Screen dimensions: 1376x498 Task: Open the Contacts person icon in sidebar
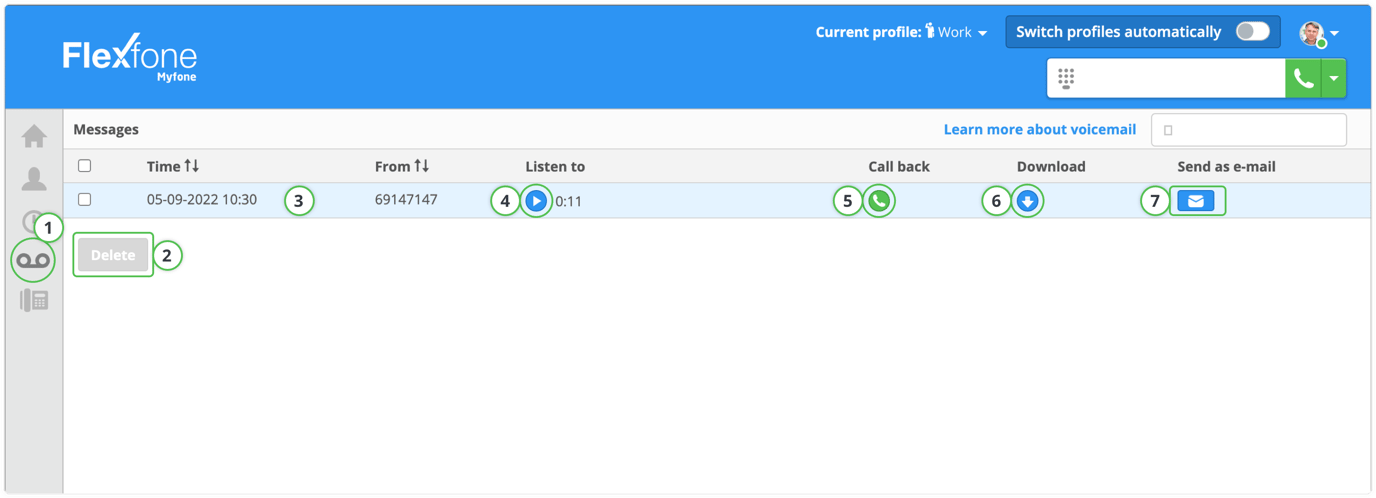34,179
